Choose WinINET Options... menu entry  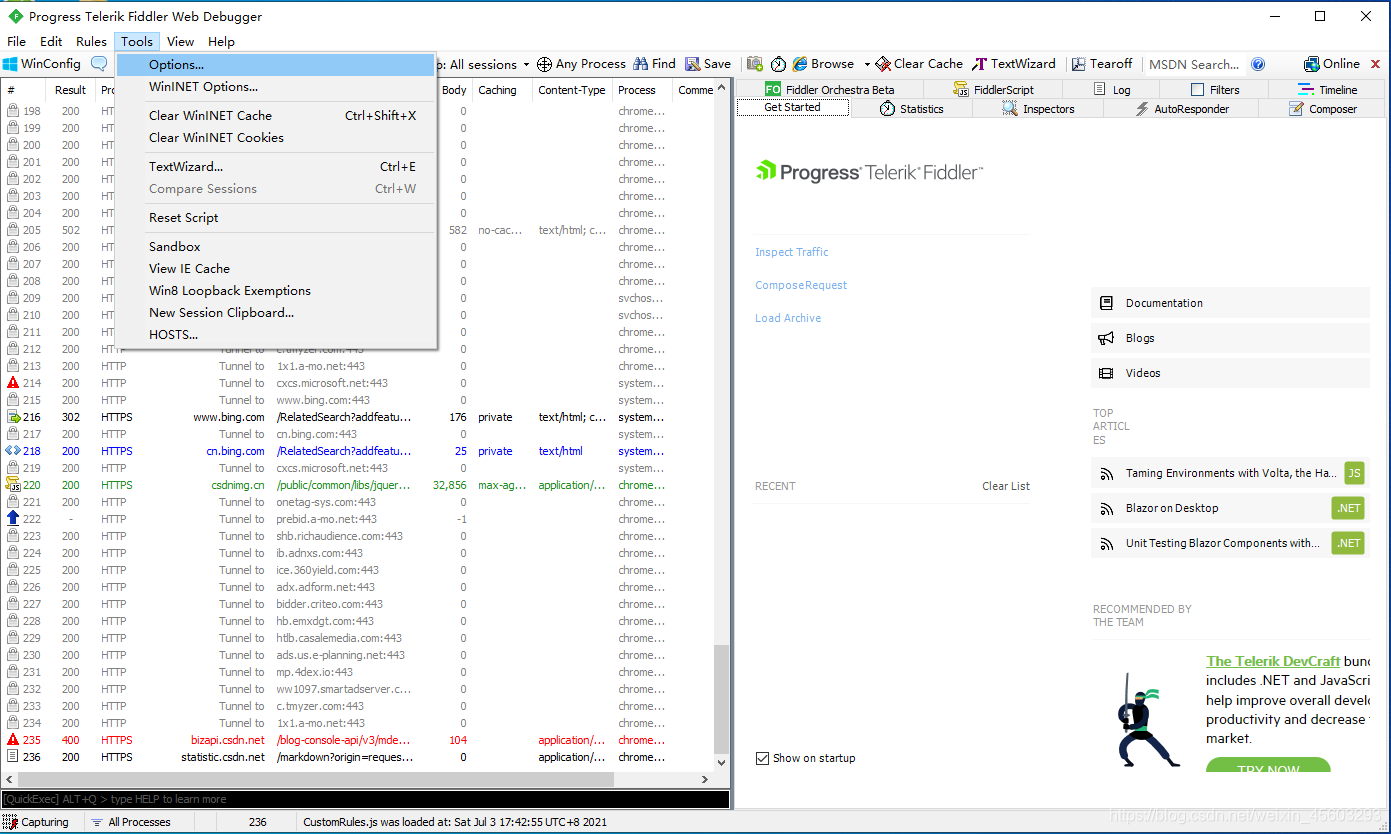coord(276,87)
